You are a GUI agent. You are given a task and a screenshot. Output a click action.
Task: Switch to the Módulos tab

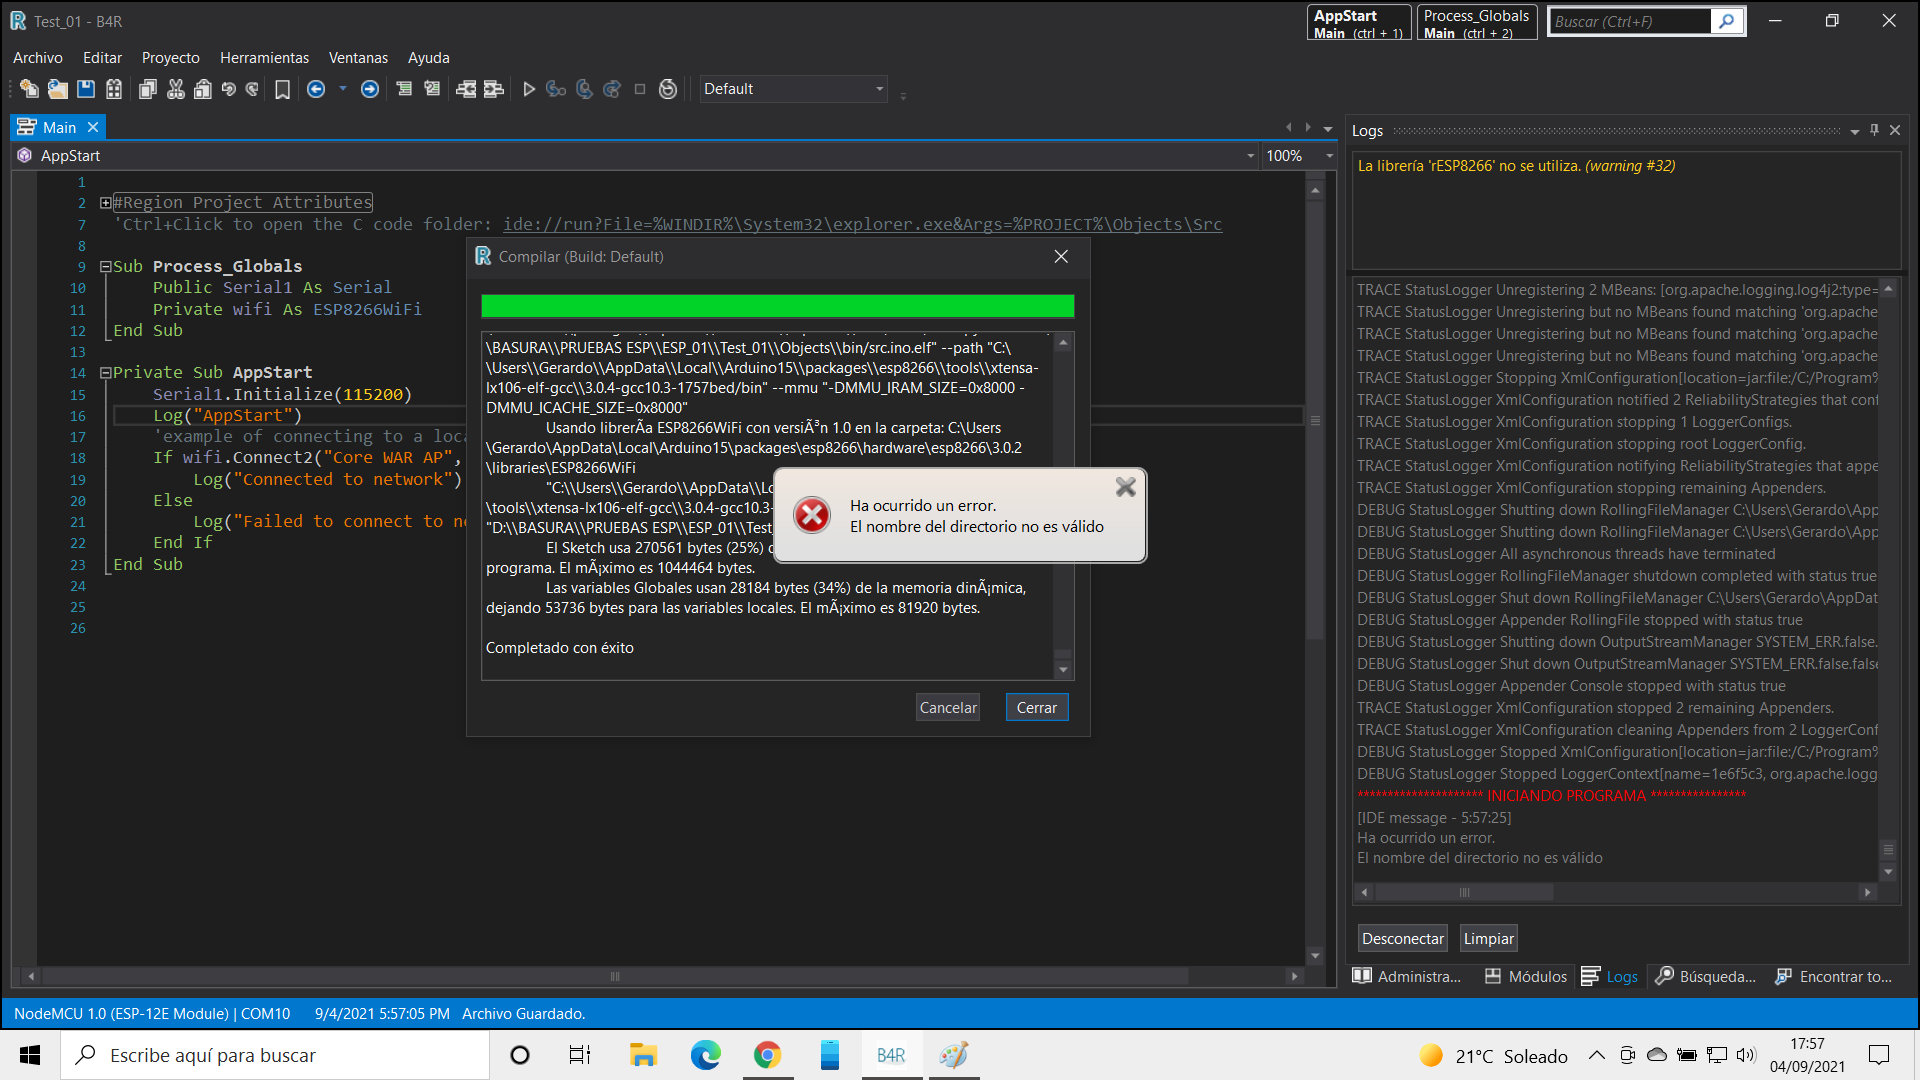[1526, 976]
